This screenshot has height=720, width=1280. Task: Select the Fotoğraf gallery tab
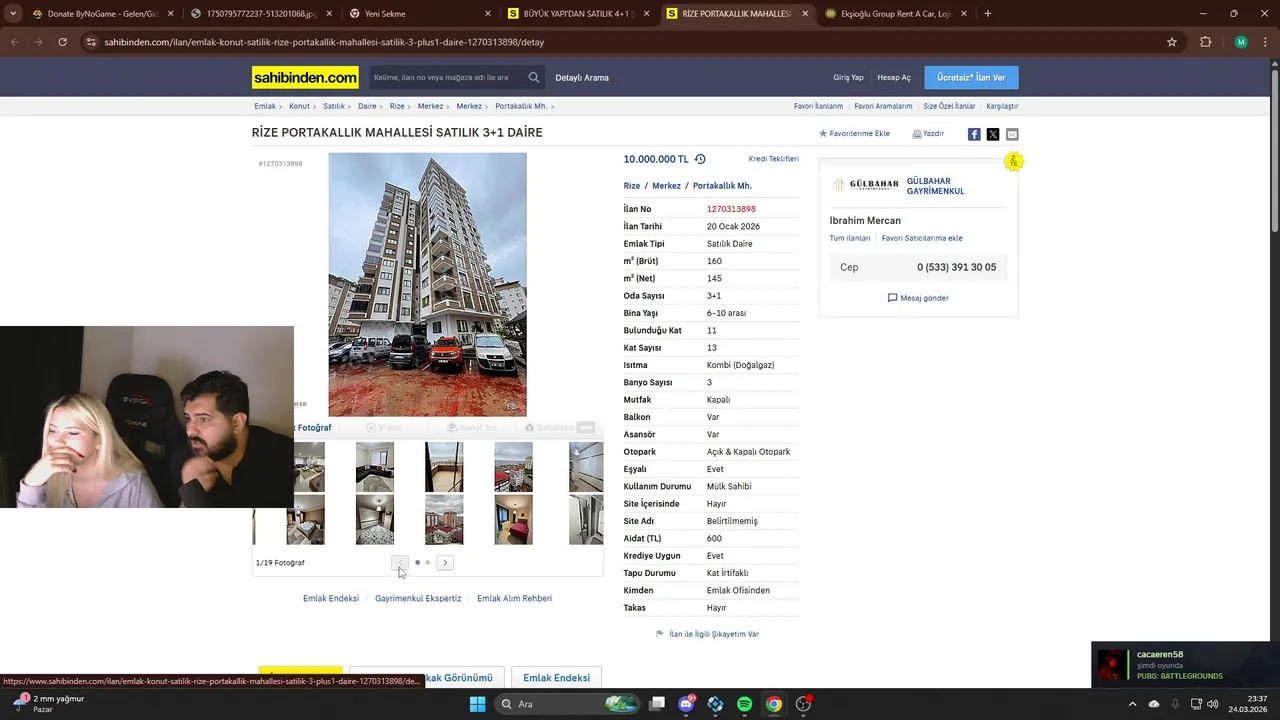[313, 428]
